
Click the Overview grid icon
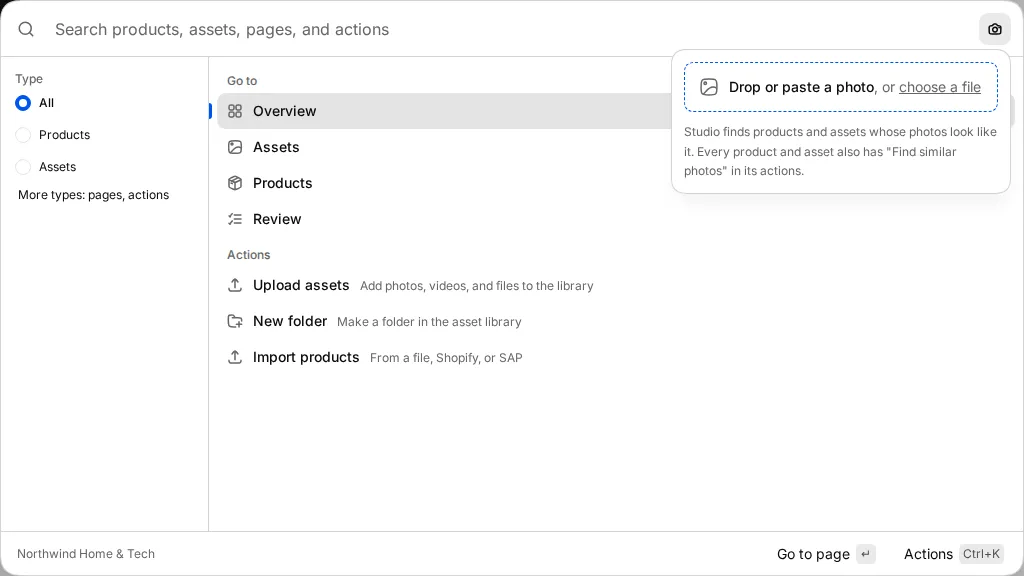235,111
